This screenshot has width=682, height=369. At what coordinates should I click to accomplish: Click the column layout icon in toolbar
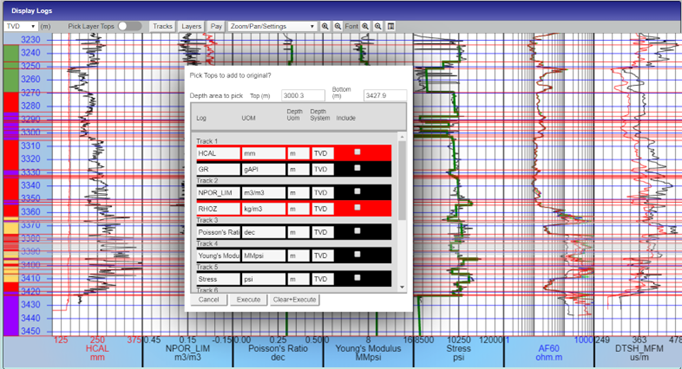(391, 26)
